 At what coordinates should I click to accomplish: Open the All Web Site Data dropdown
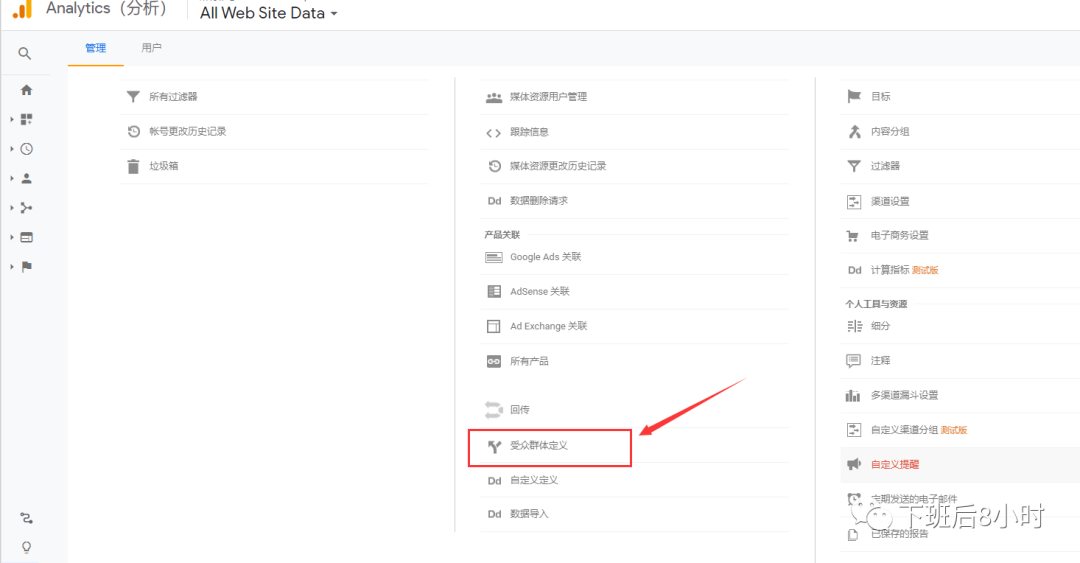coord(268,14)
